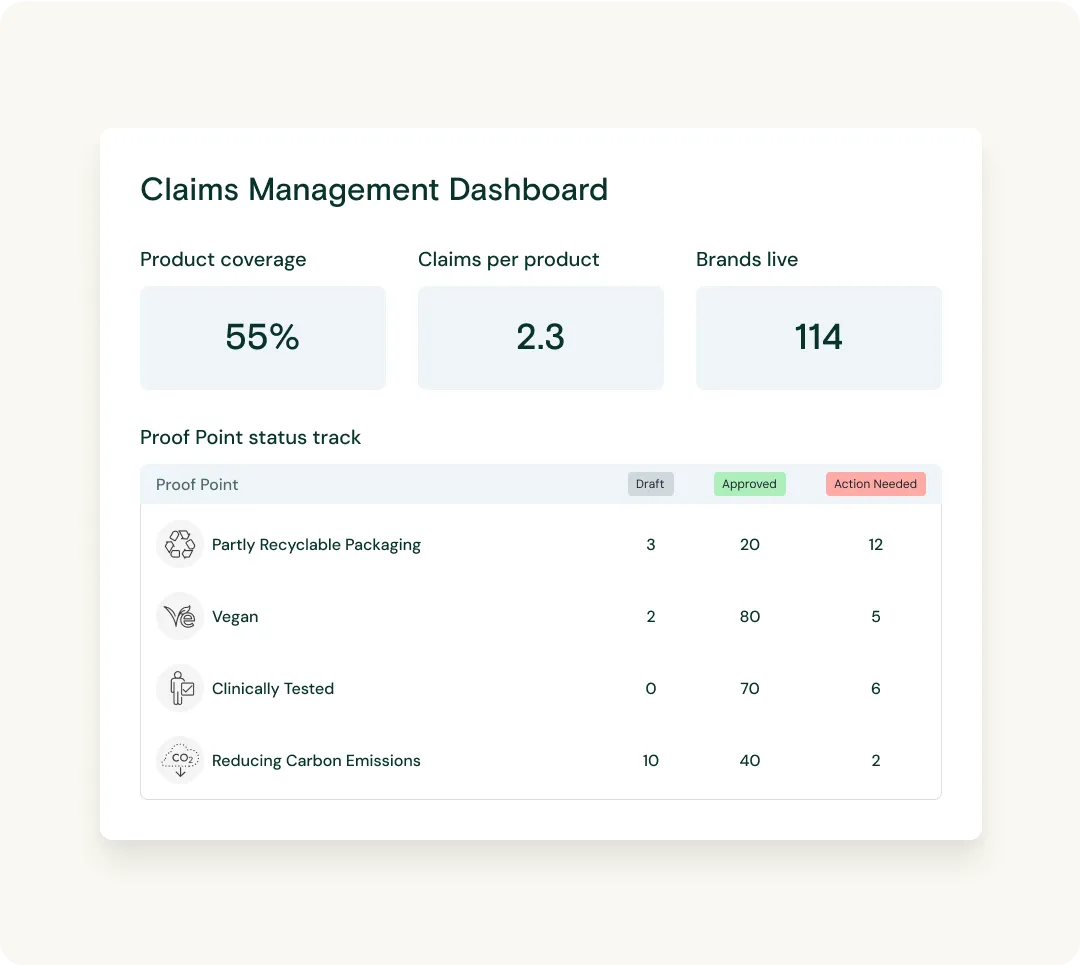Viewport: 1080px width, 965px height.
Task: Select the Draft status badge
Action: click(x=650, y=484)
